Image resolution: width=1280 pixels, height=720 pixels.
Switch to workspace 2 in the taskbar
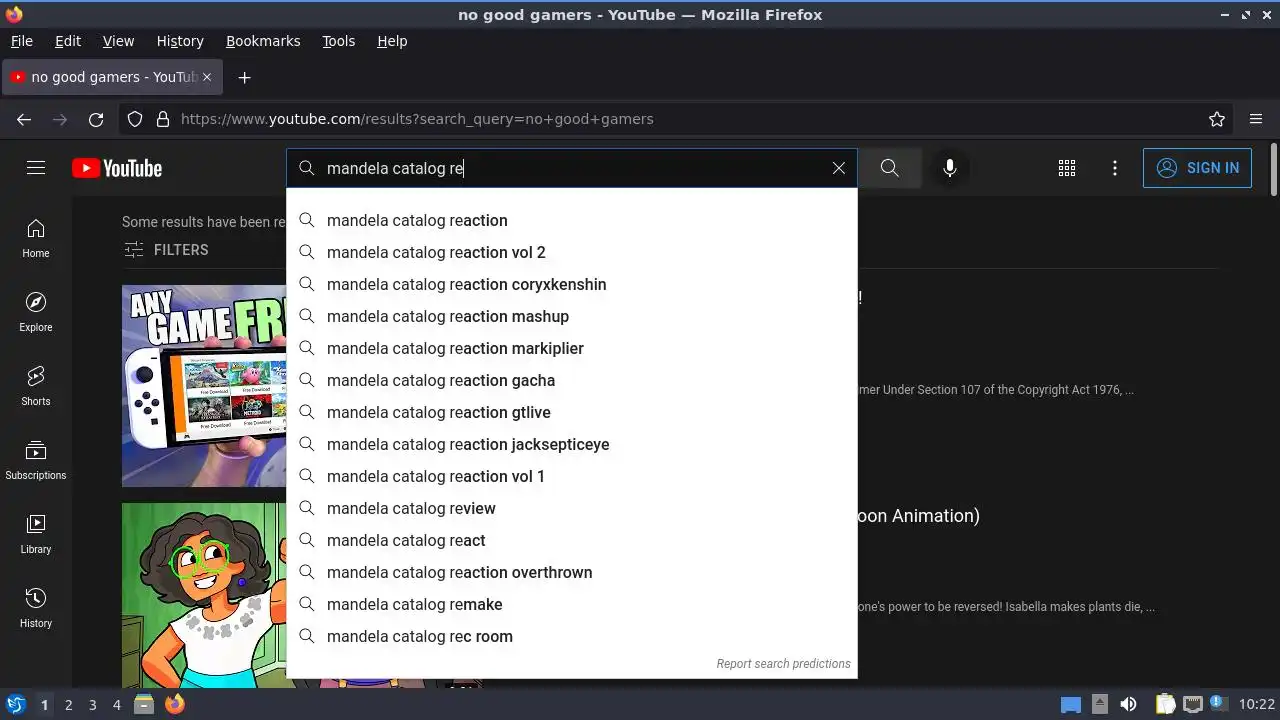(x=69, y=705)
